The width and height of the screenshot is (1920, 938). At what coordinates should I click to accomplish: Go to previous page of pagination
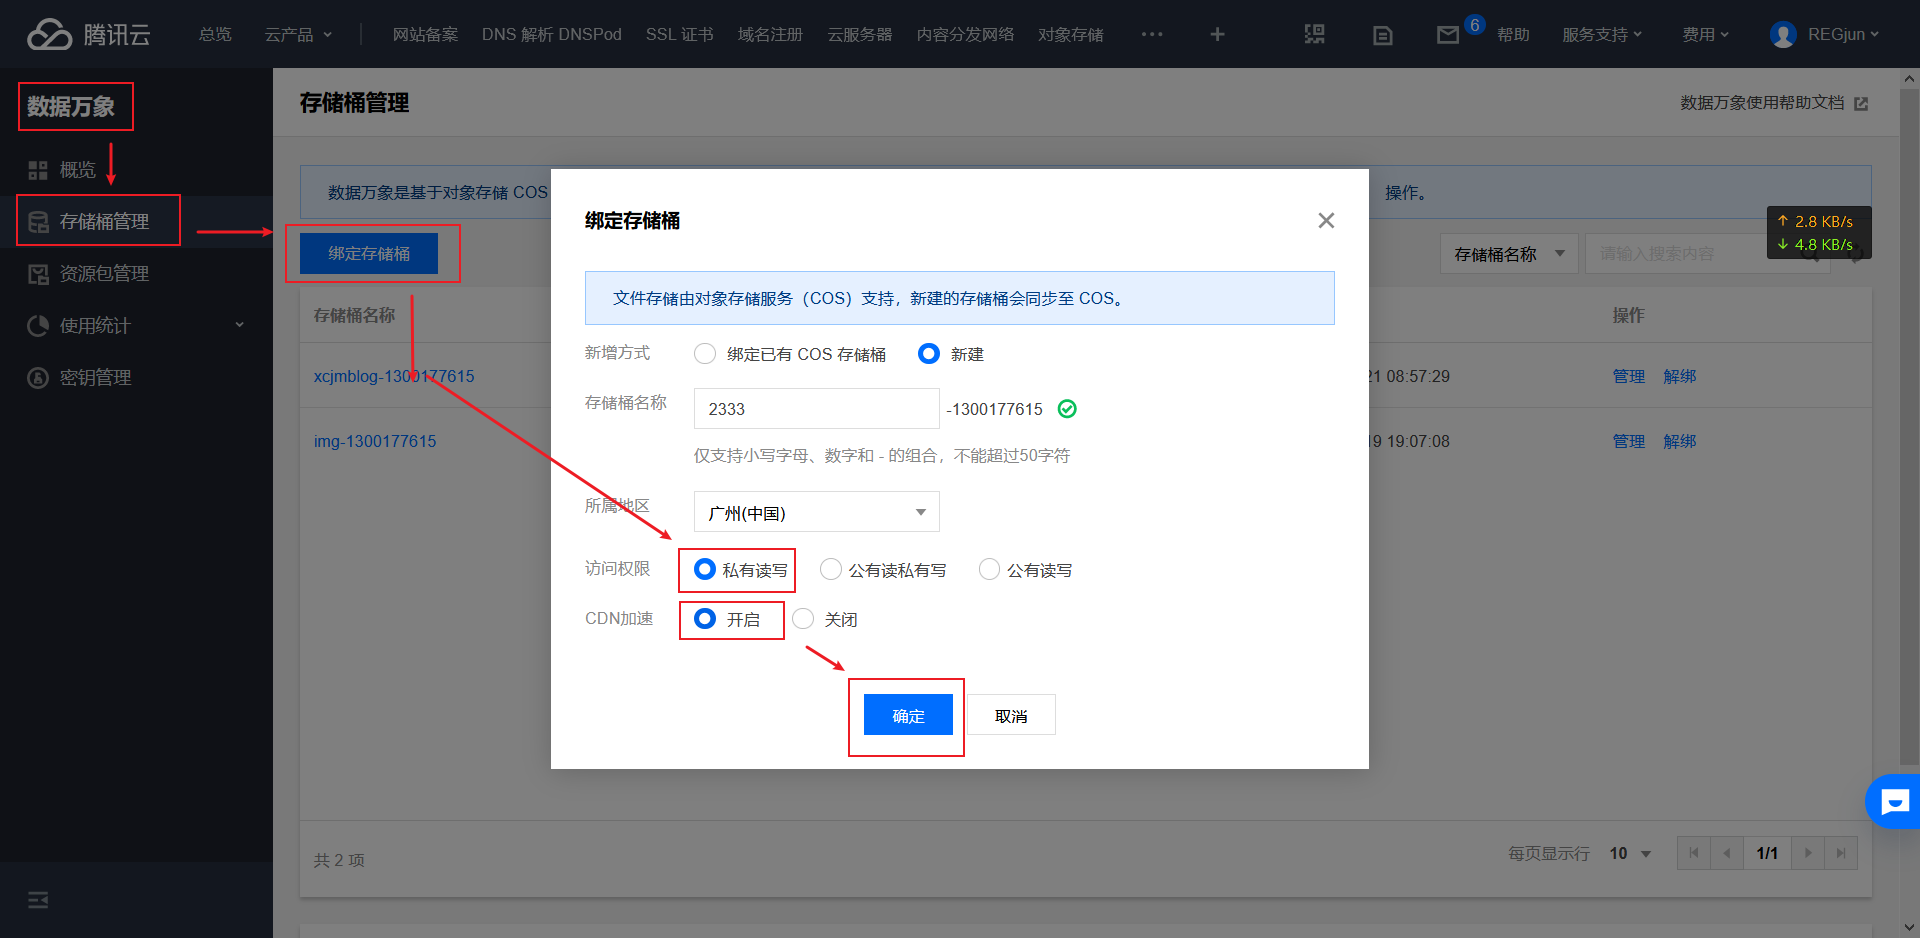[1727, 853]
